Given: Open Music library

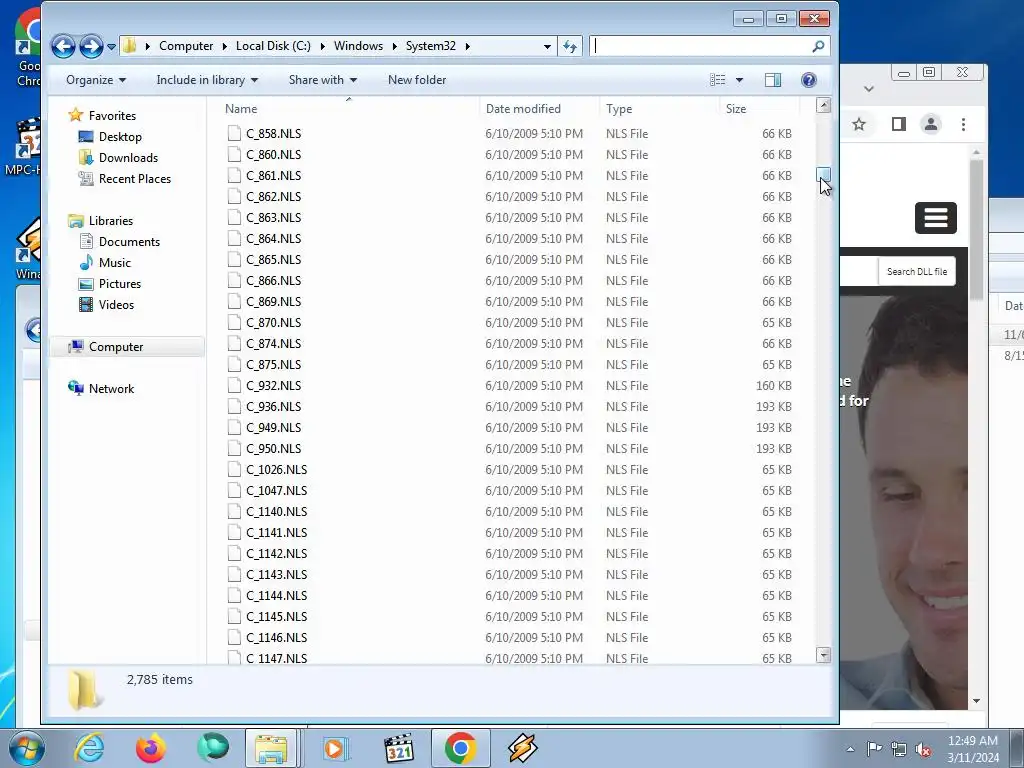Looking at the screenshot, I should [115, 263].
